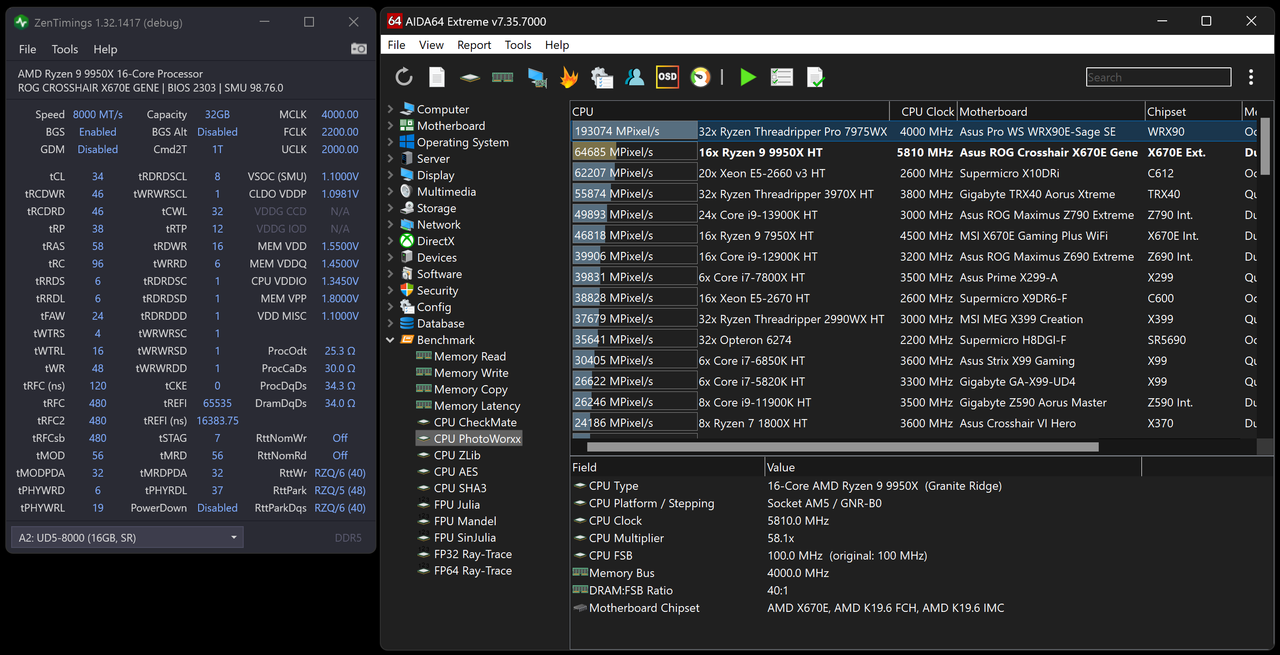This screenshot has width=1280, height=655.
Task: Click the page with green checkmark icon
Action: pyautogui.click(x=815, y=77)
